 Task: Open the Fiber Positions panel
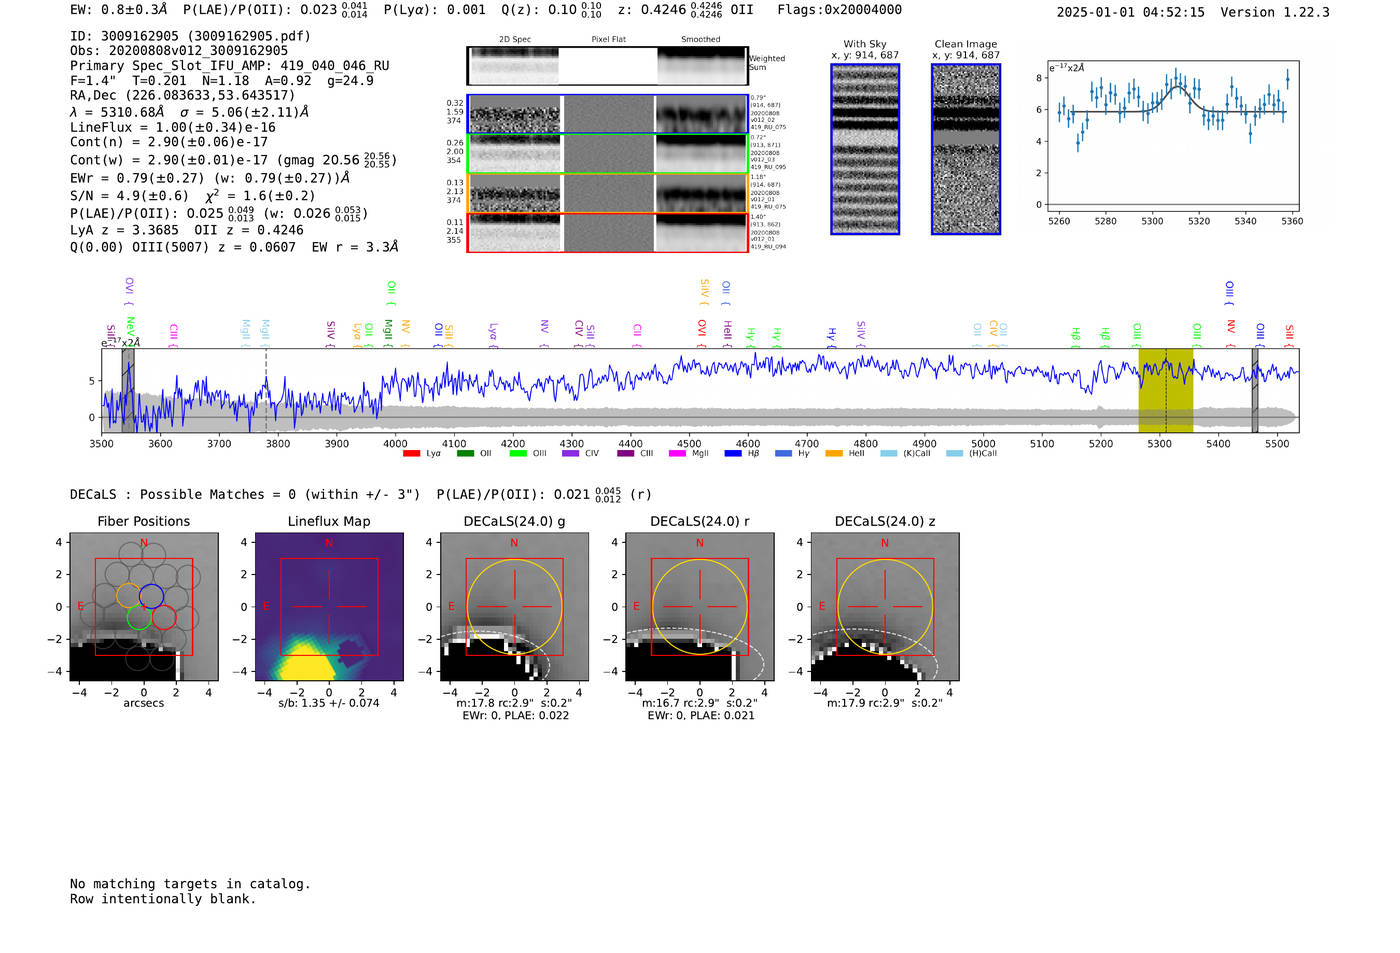click(x=144, y=607)
